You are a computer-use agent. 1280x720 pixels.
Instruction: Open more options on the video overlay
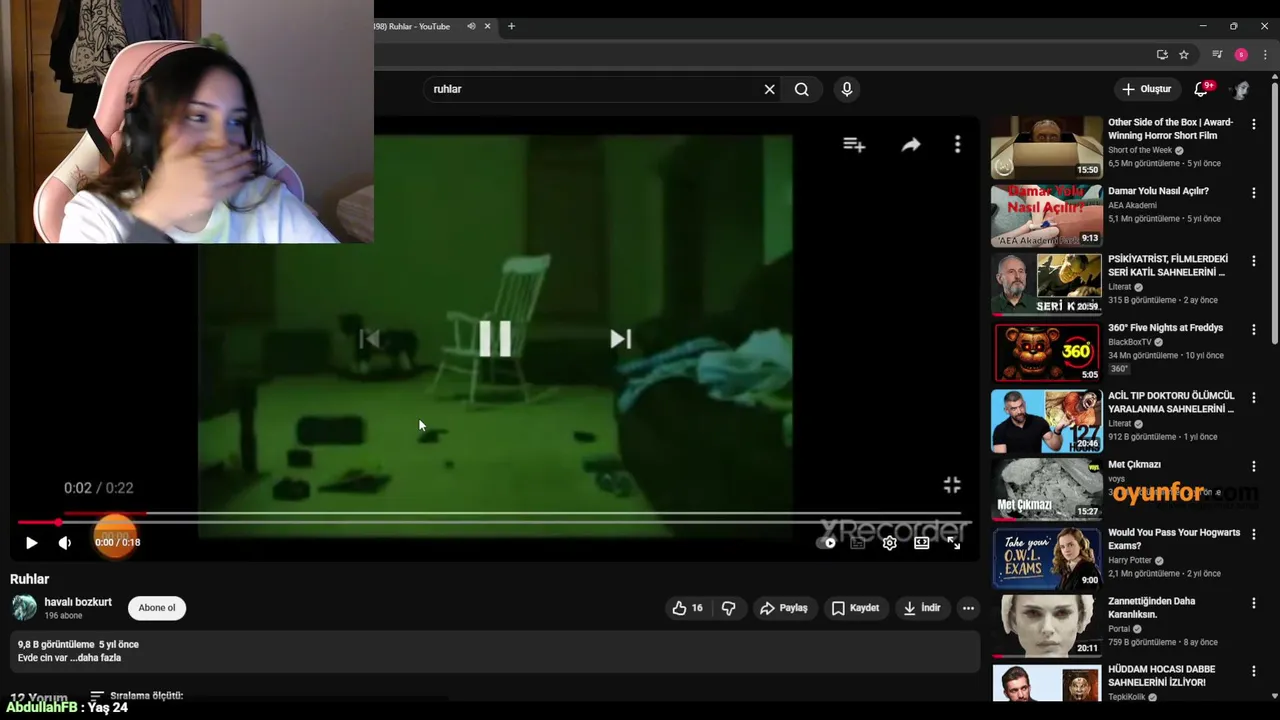click(x=957, y=145)
